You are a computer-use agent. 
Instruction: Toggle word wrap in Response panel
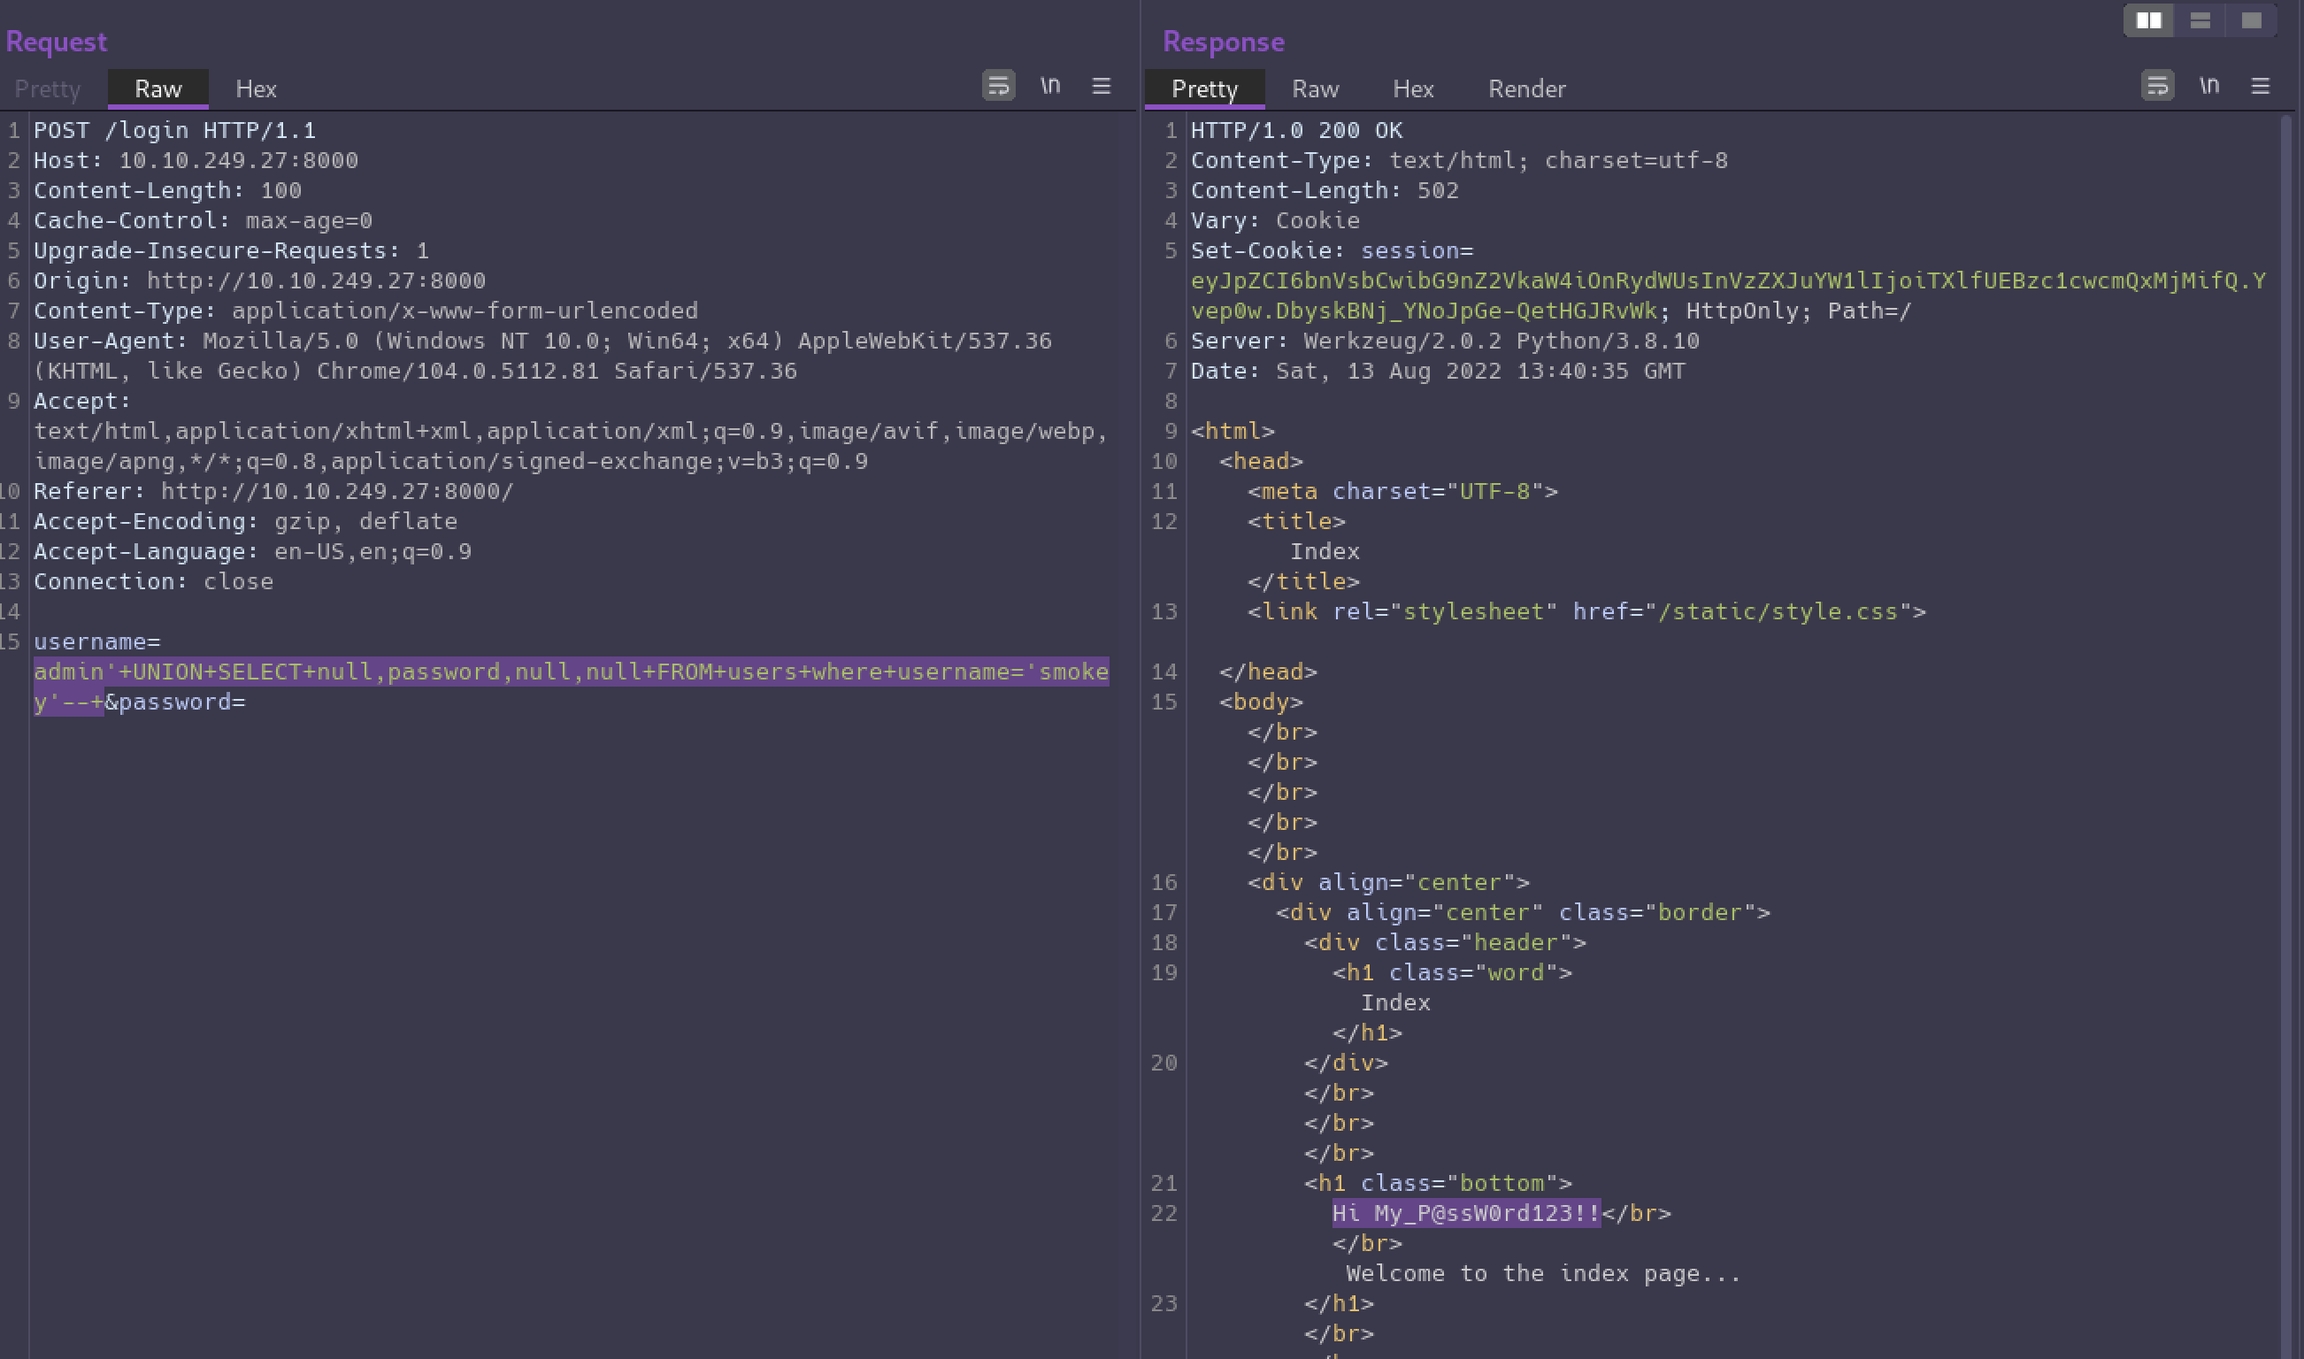[x=2157, y=86]
